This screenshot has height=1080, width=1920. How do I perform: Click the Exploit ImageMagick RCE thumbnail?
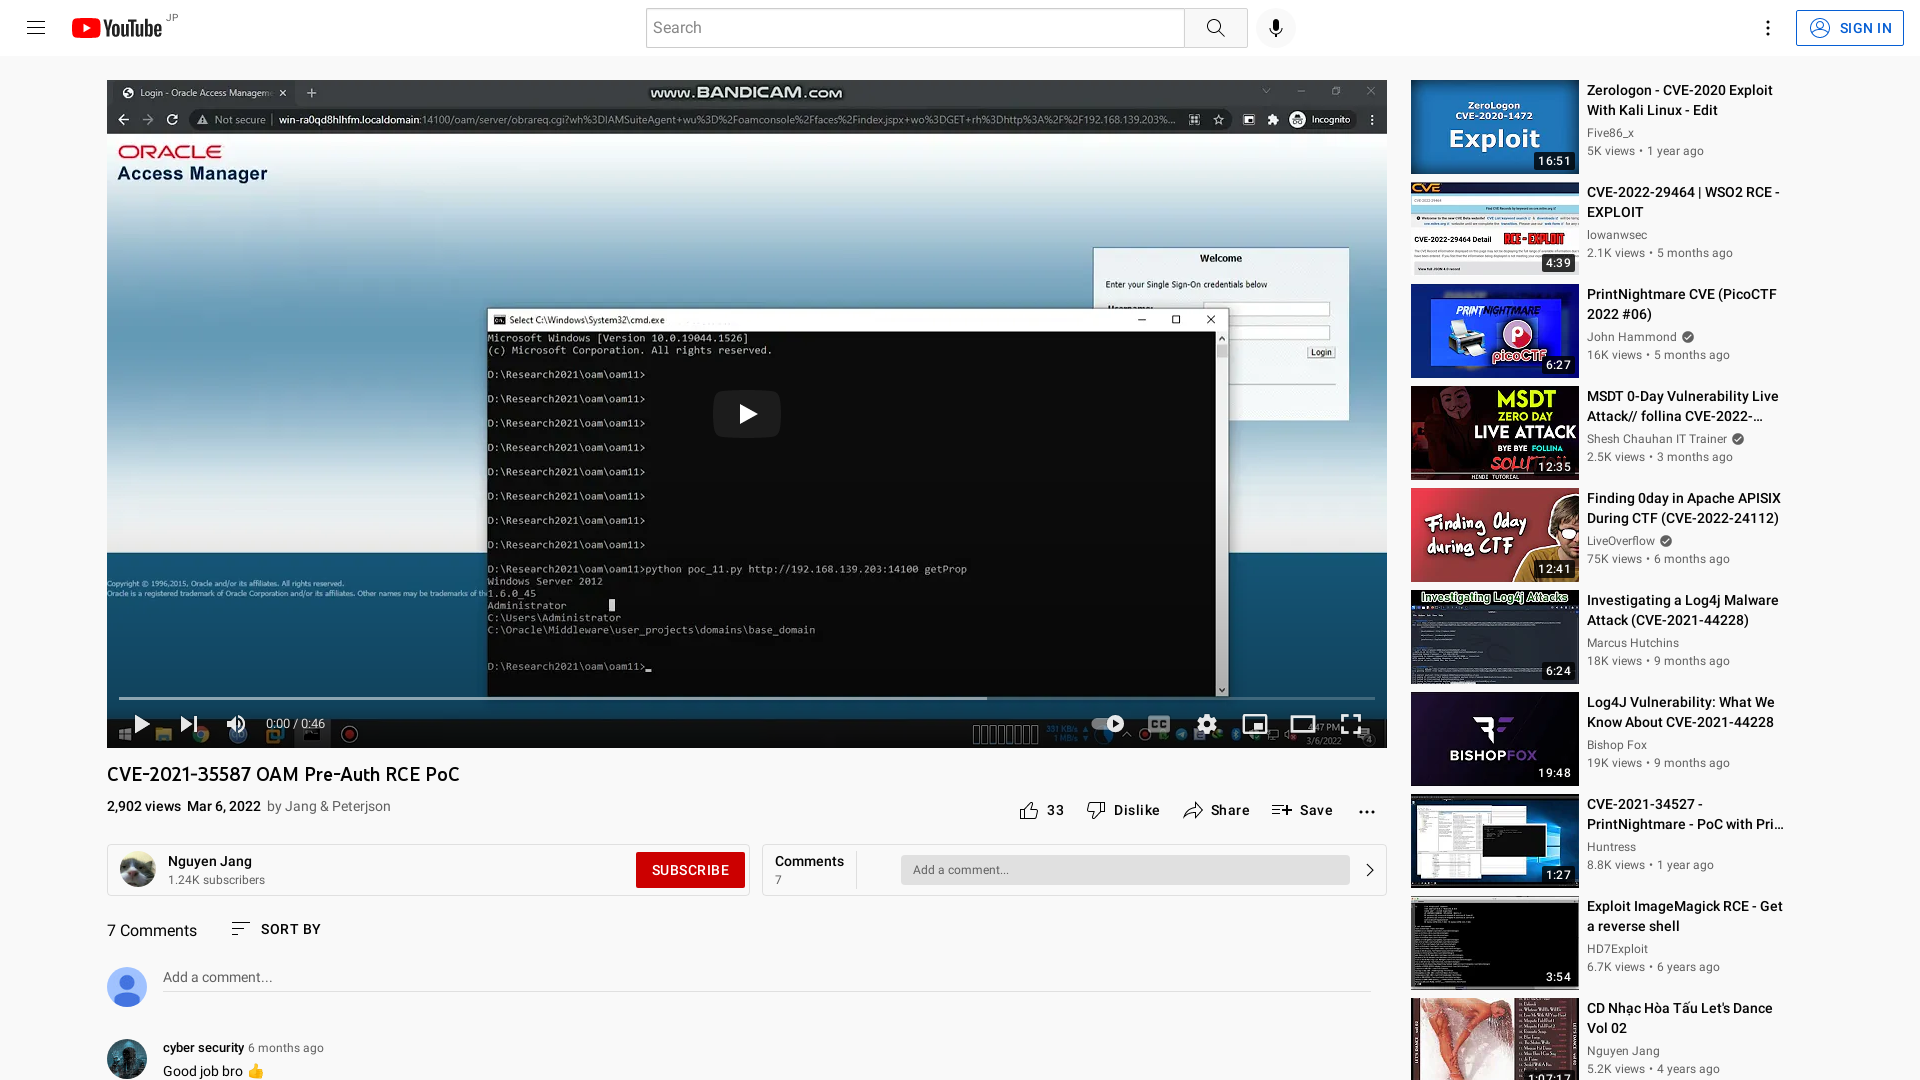[1494, 943]
